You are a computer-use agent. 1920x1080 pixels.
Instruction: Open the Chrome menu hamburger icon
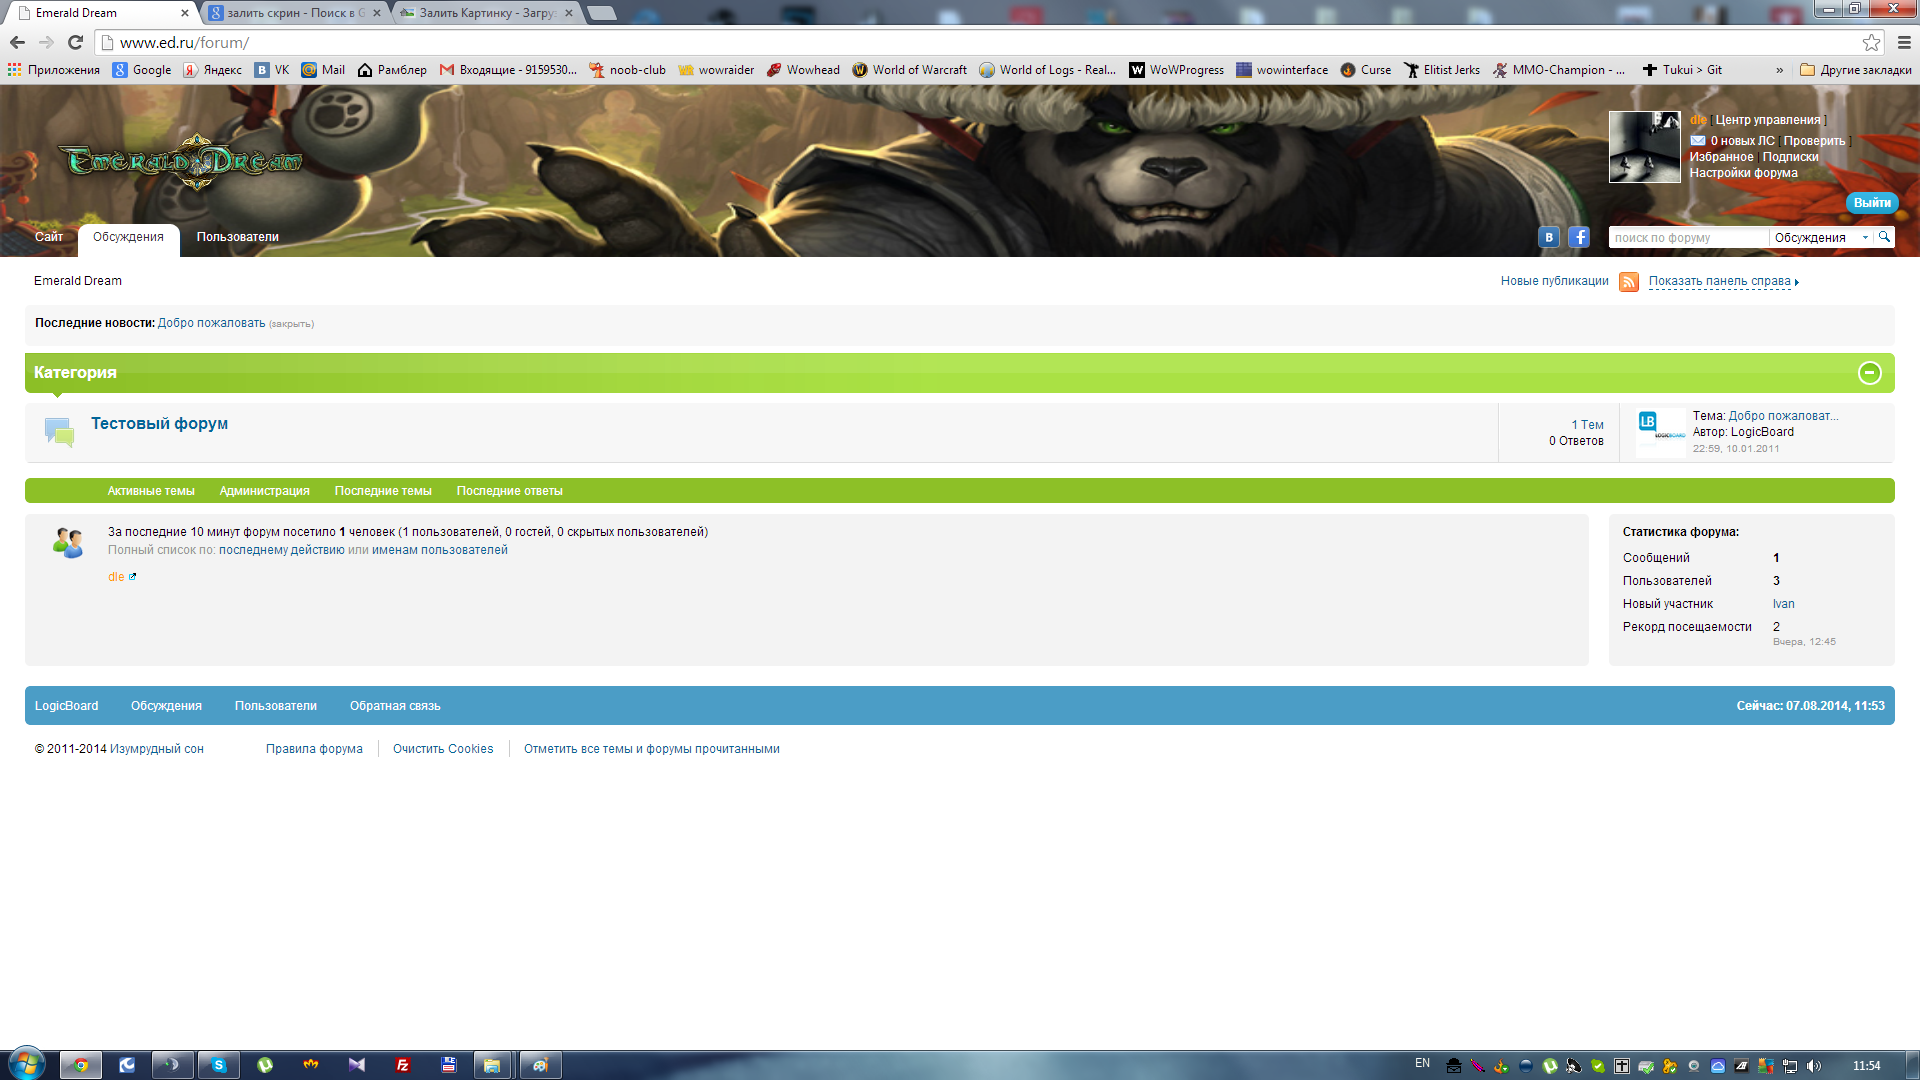click(1904, 42)
